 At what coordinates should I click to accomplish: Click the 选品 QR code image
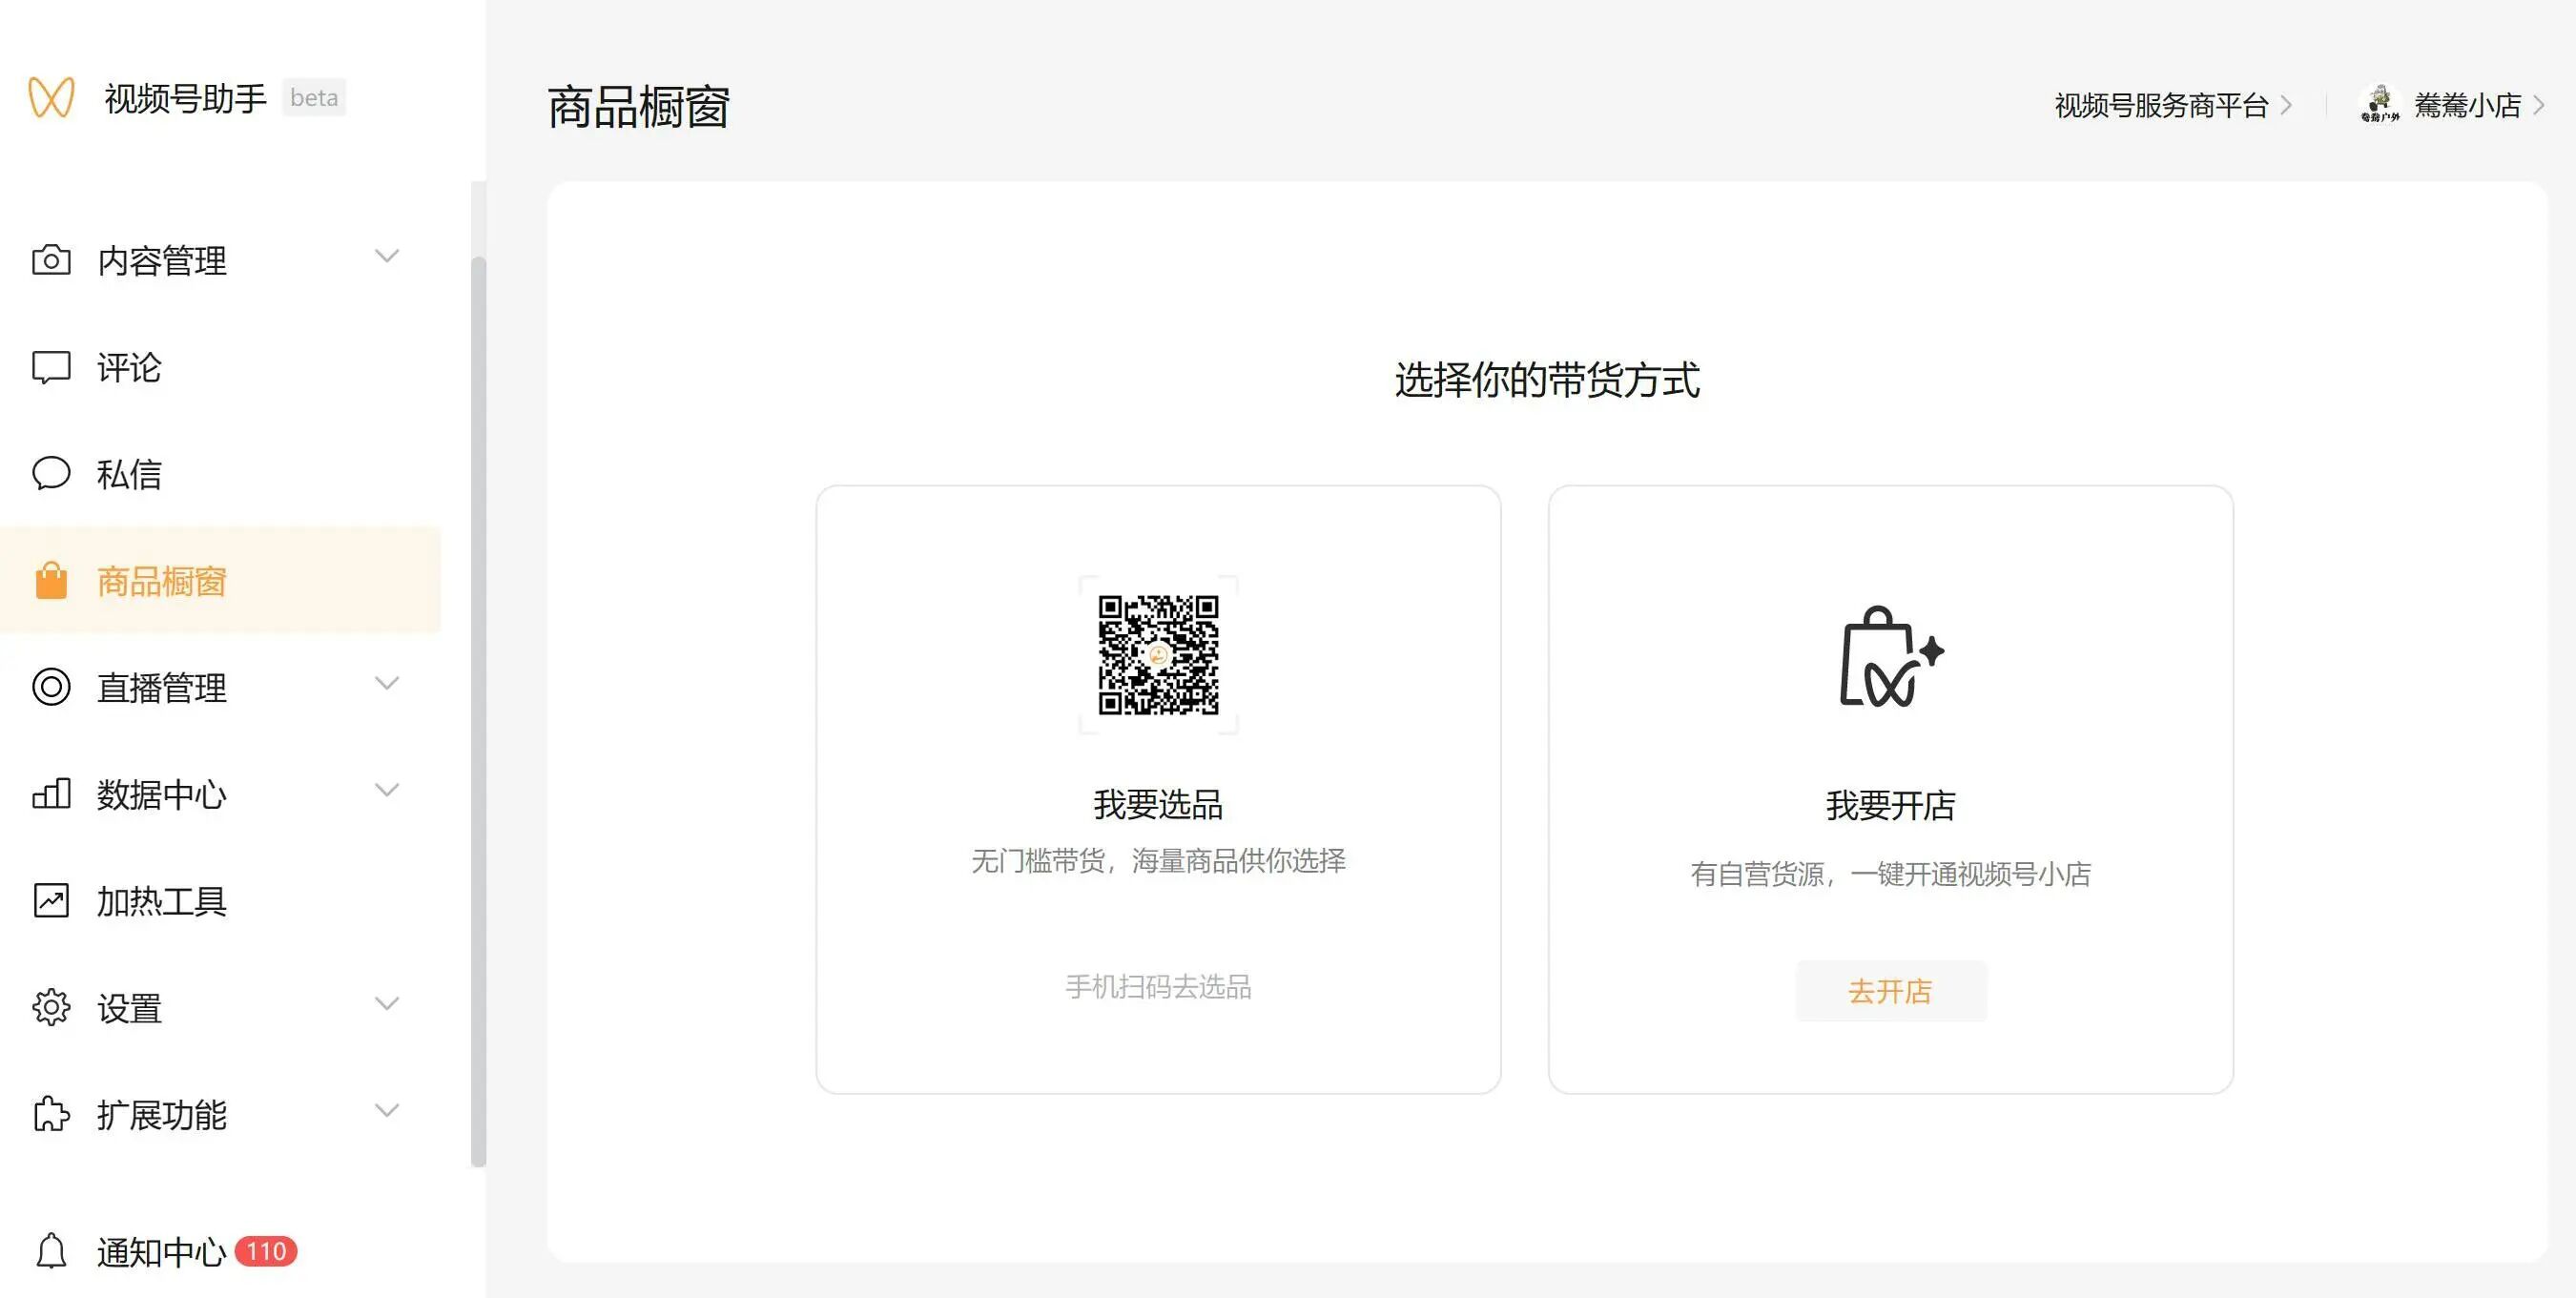pos(1158,655)
